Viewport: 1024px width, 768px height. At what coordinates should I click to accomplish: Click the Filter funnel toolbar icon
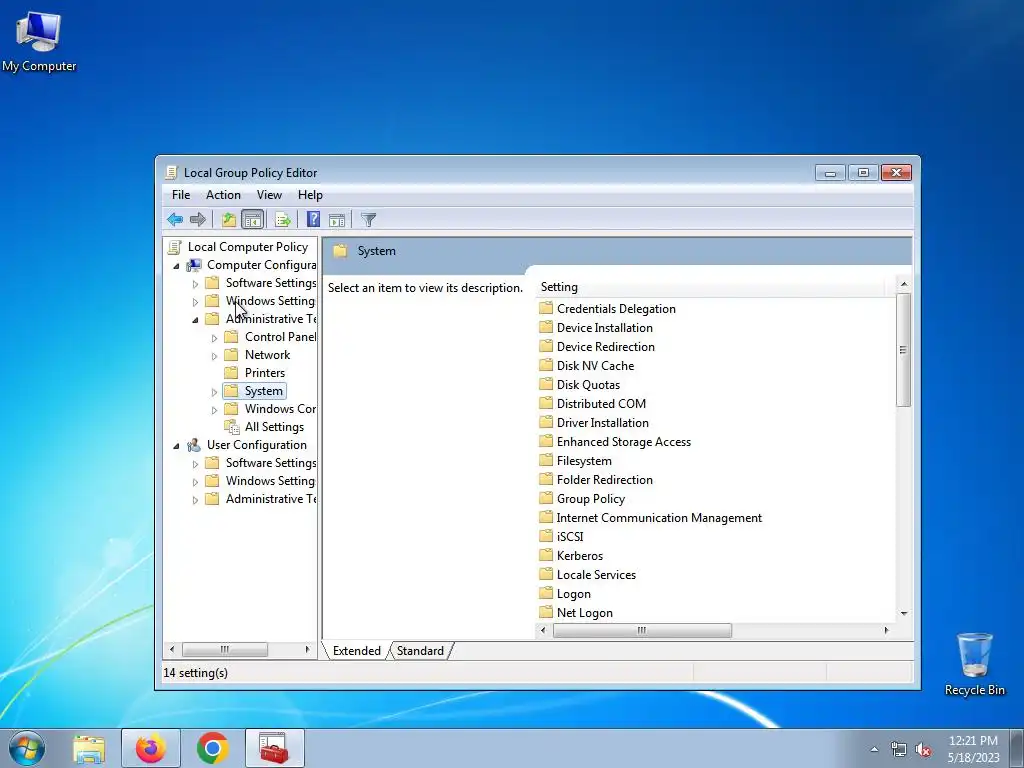pyautogui.click(x=368, y=220)
